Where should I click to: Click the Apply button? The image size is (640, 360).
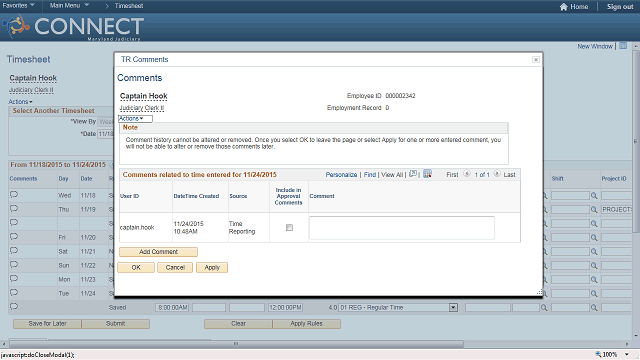coord(212,267)
